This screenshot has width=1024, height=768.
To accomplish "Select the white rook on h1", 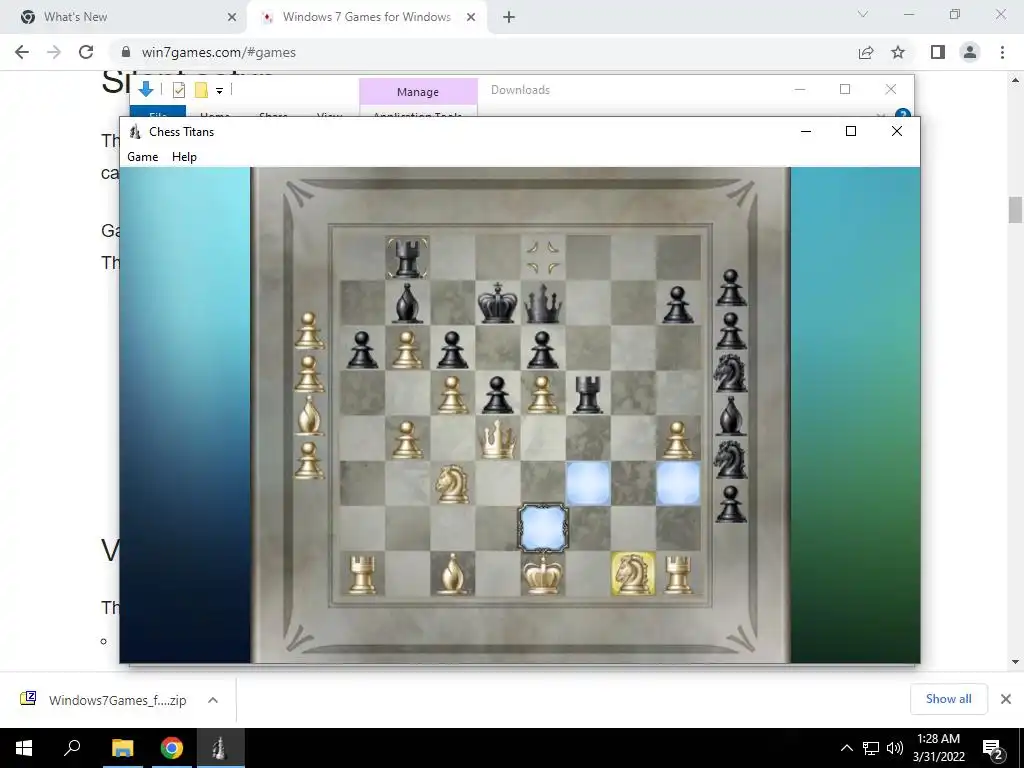I will (678, 575).
